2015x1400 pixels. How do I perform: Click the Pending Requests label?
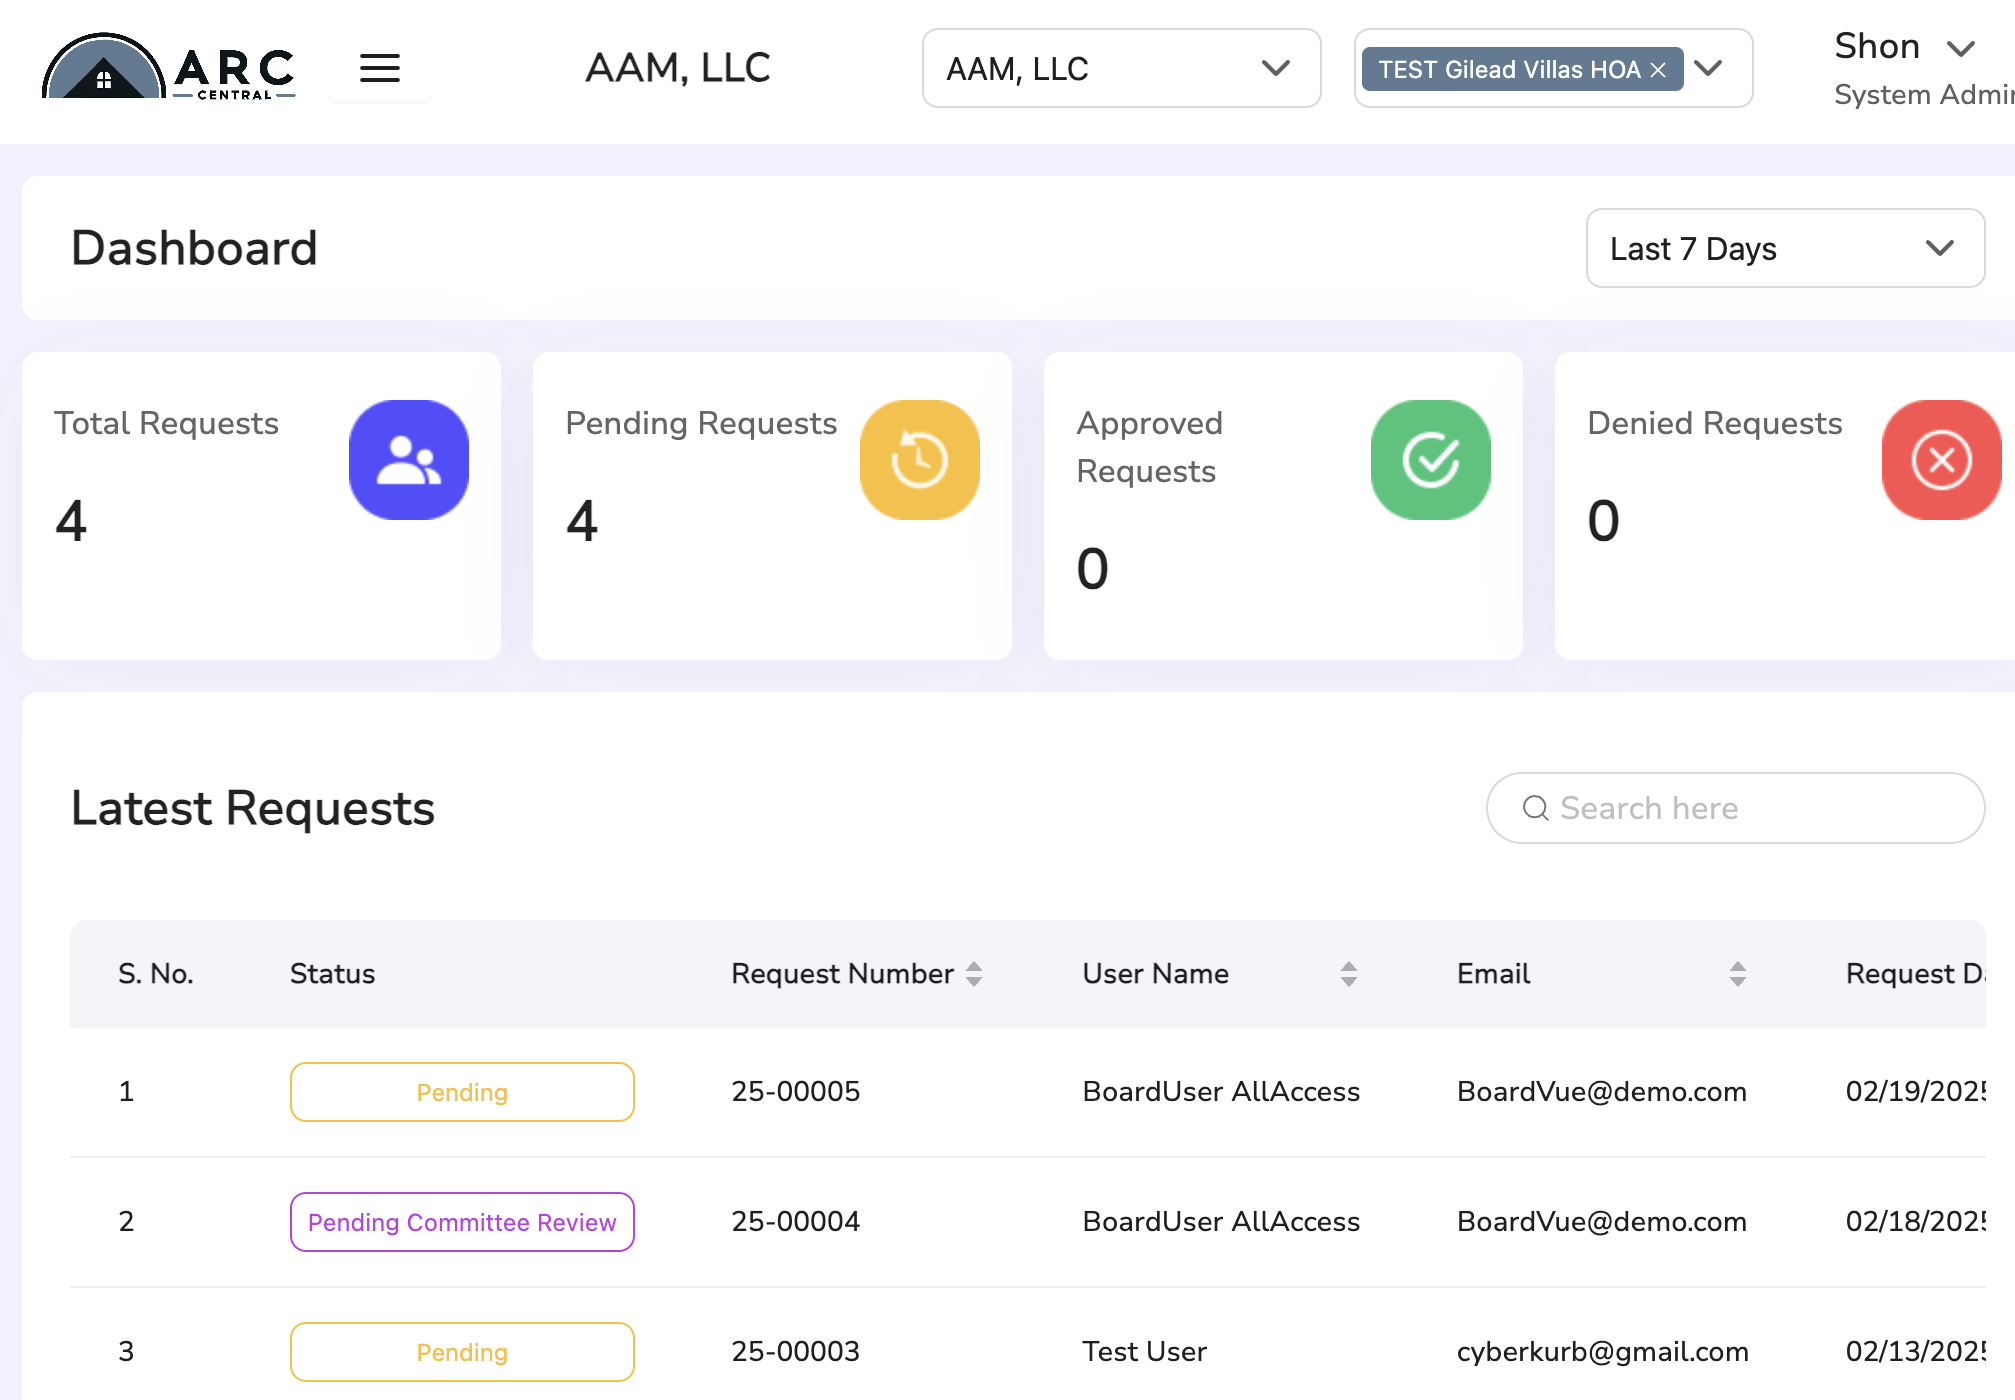coord(701,424)
